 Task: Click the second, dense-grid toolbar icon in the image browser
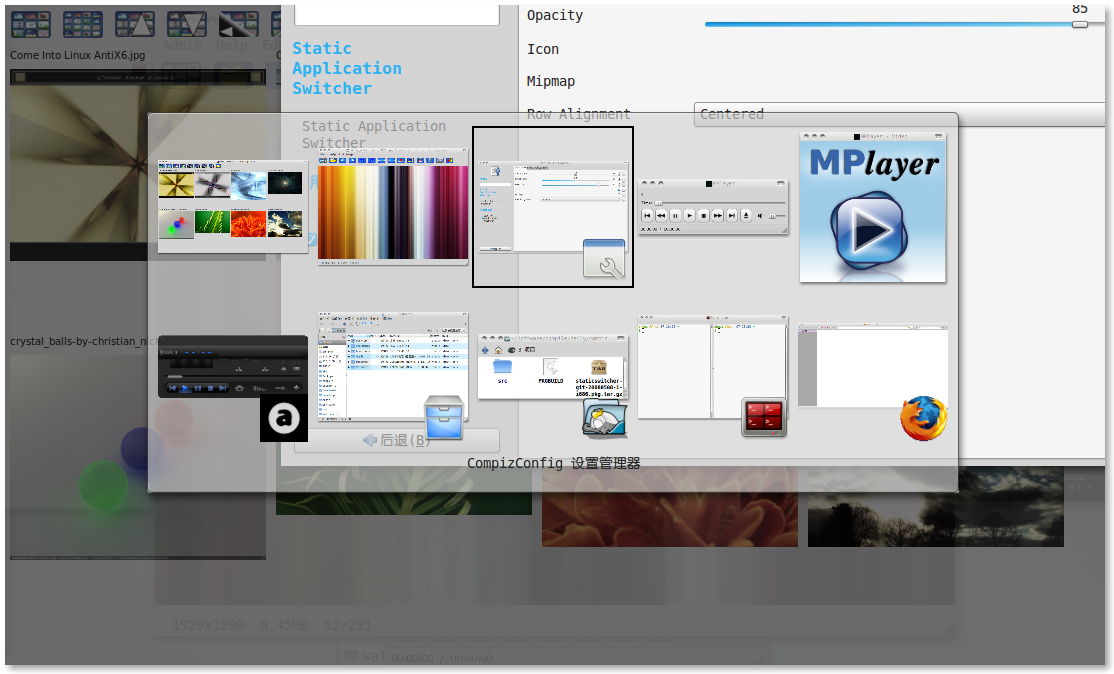(82, 24)
